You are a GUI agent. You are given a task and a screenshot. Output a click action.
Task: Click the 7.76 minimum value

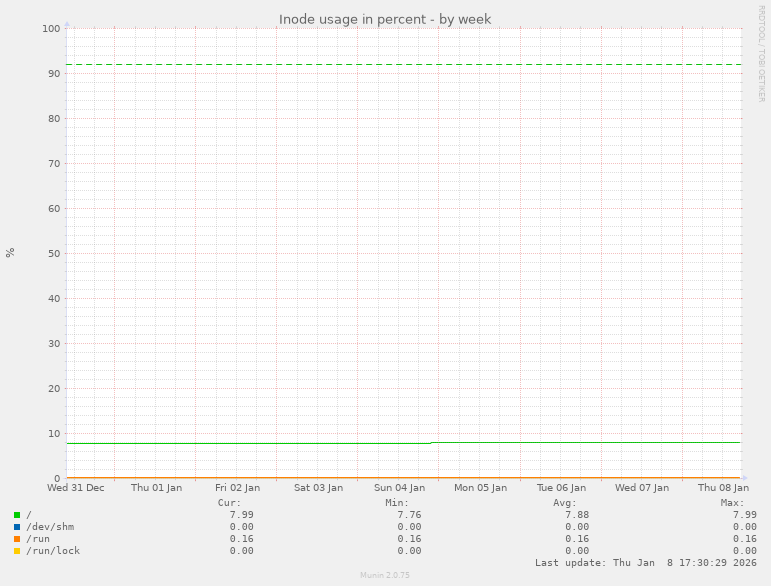click(409, 515)
